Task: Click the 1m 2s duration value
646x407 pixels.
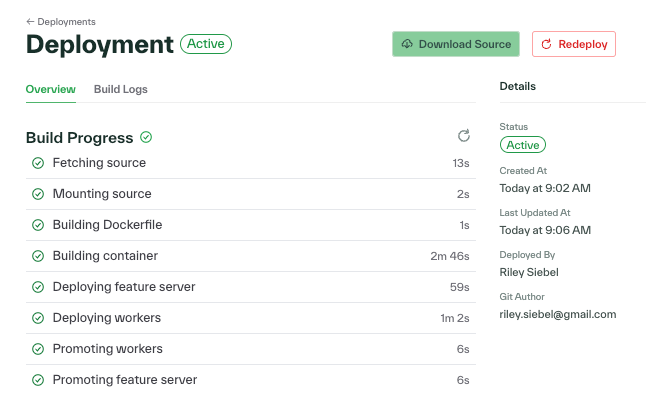Action: pos(455,318)
